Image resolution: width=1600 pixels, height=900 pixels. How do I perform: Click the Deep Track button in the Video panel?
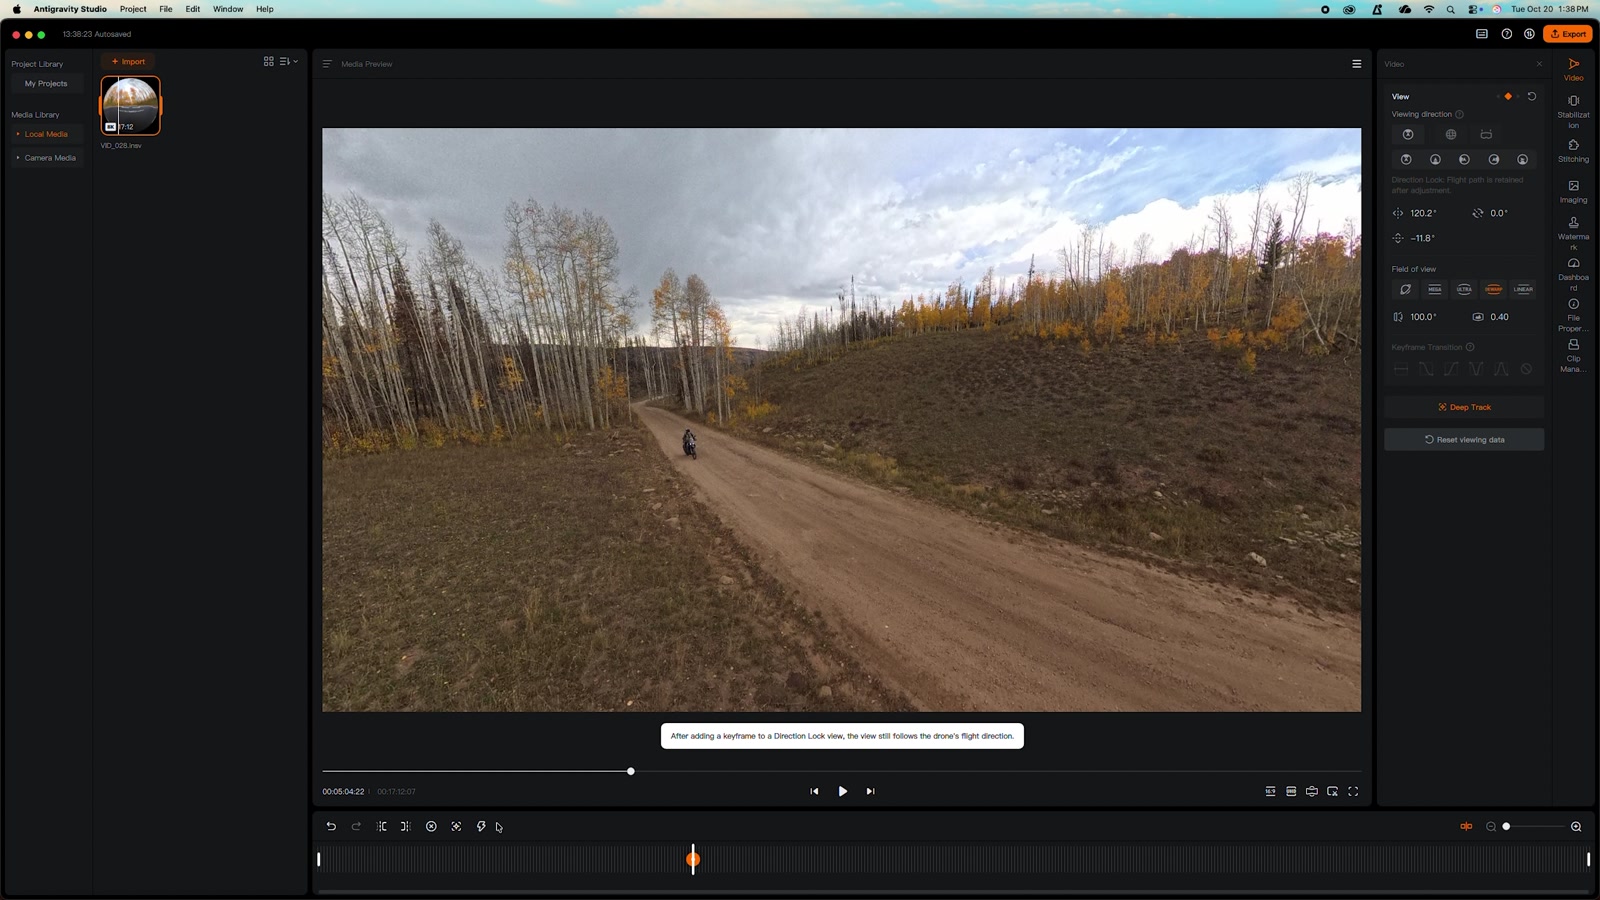click(x=1464, y=407)
